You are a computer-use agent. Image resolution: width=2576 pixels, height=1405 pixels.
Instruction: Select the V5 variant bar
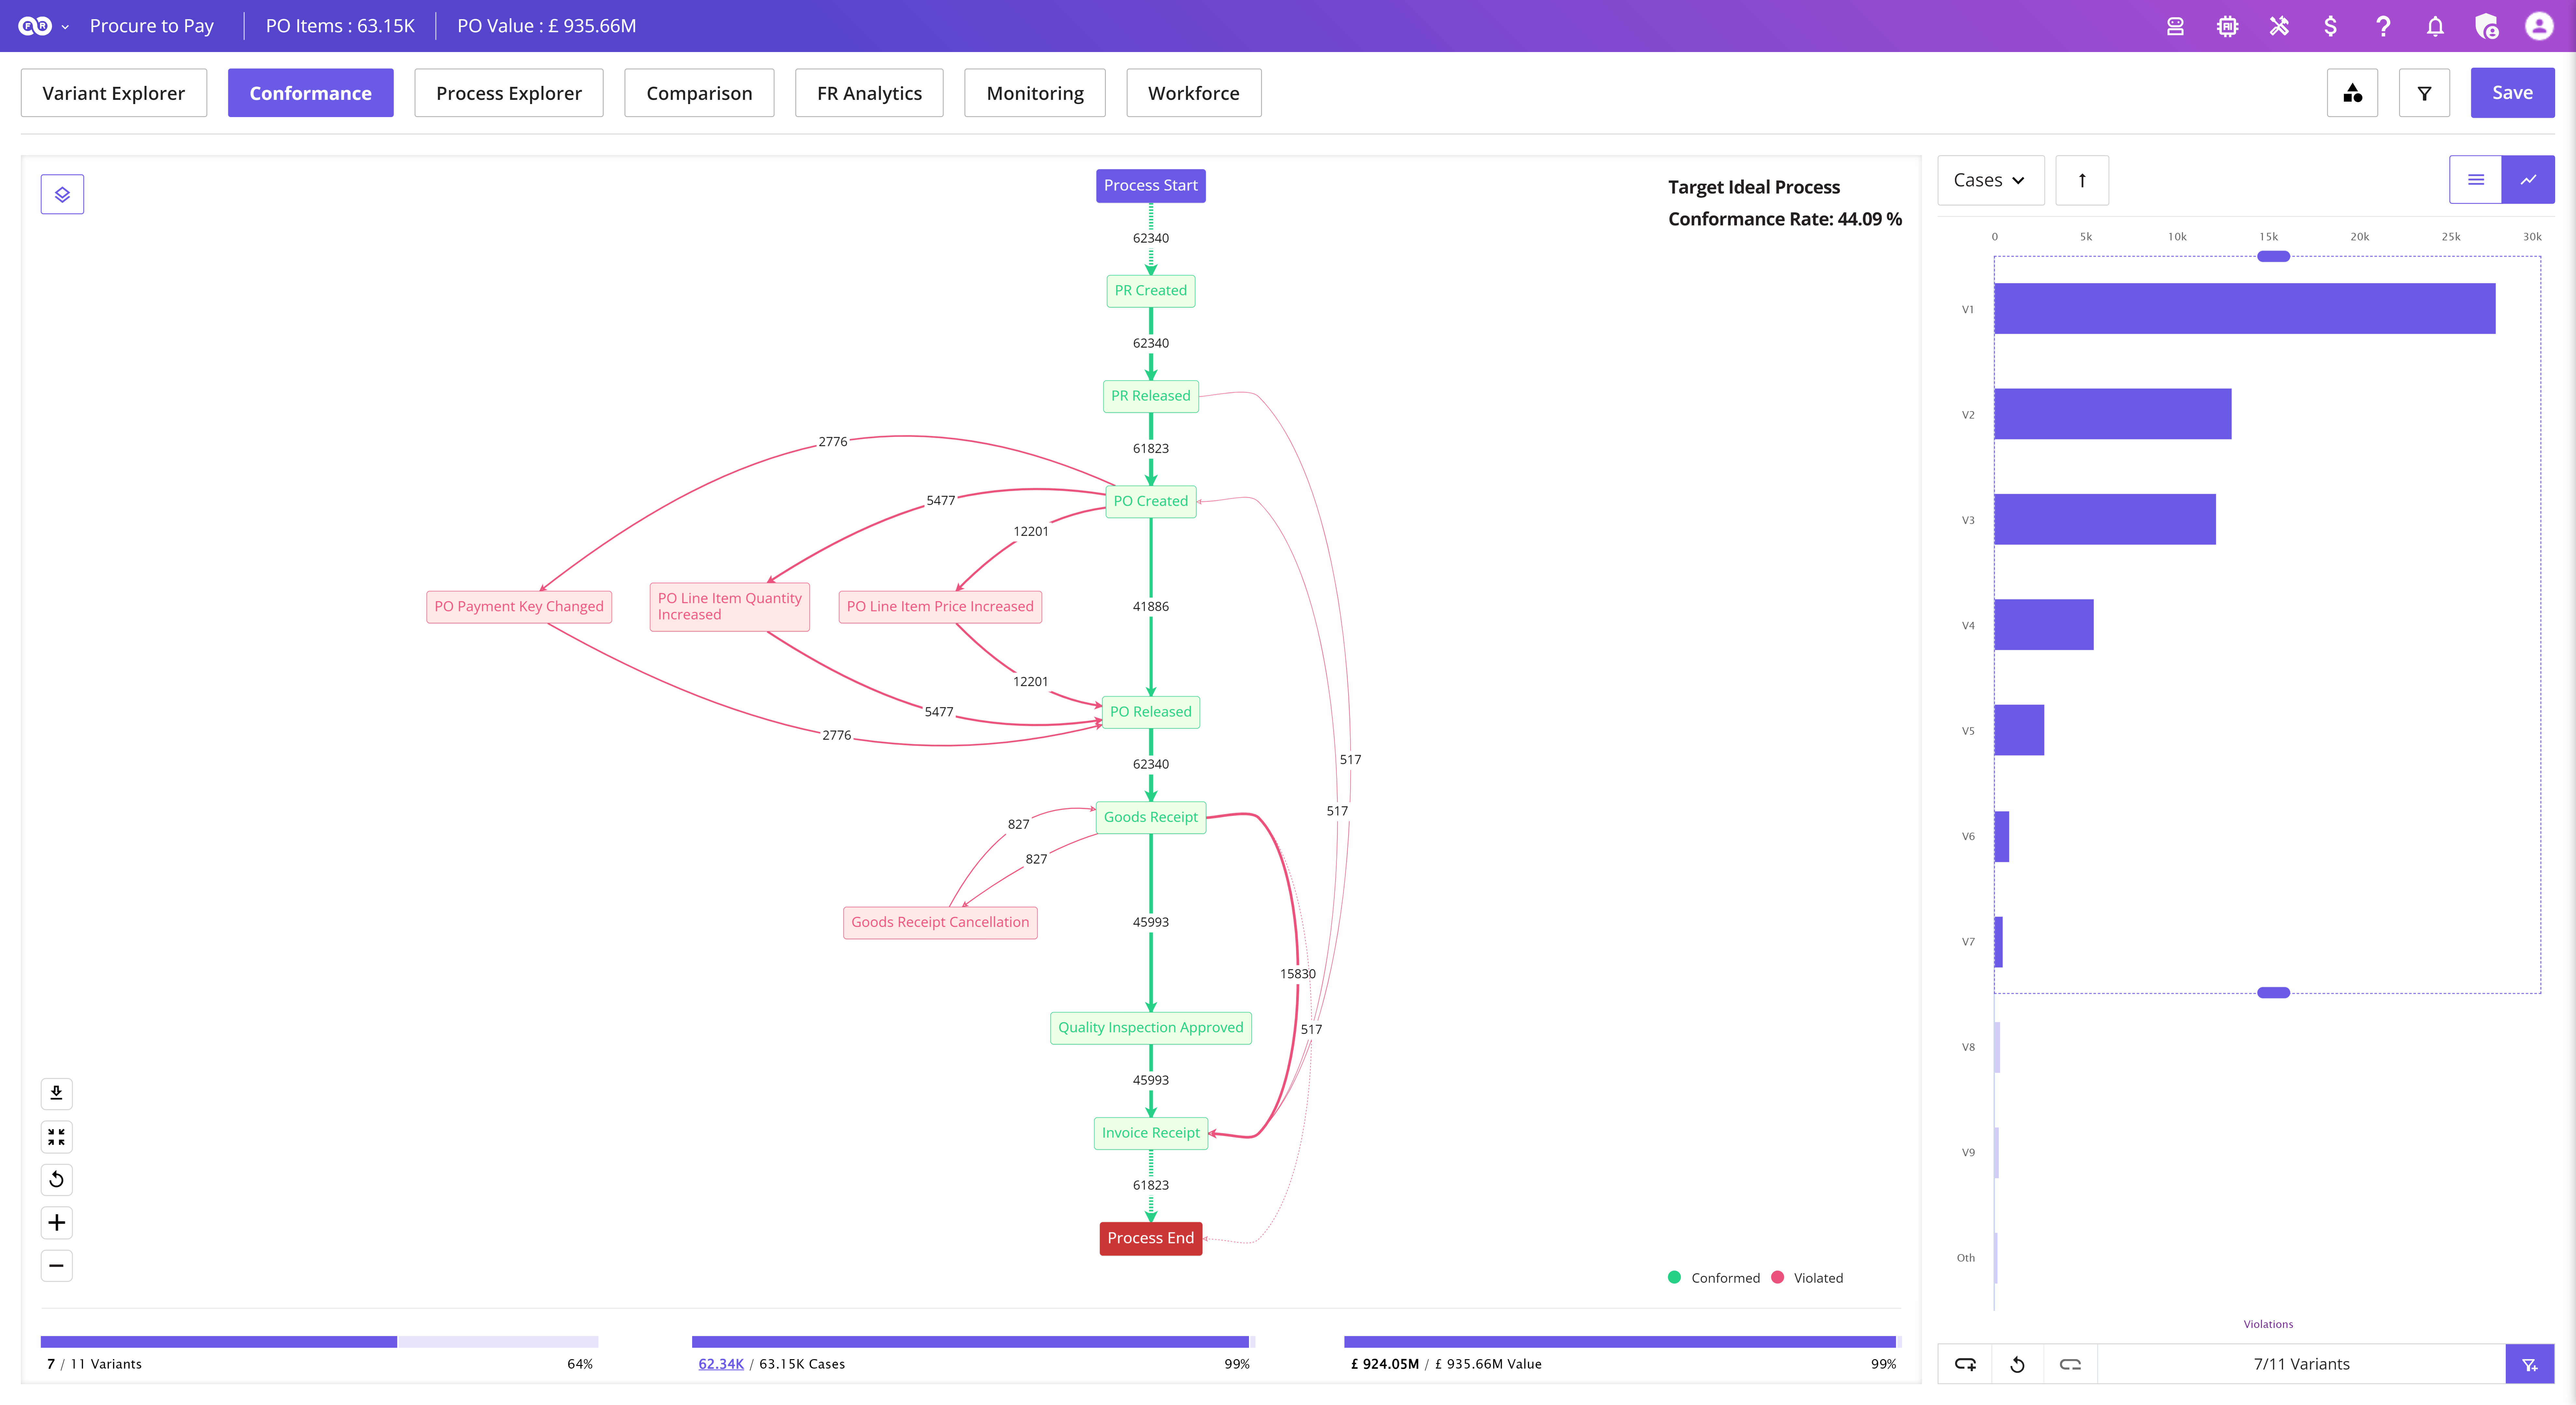tap(2019, 730)
